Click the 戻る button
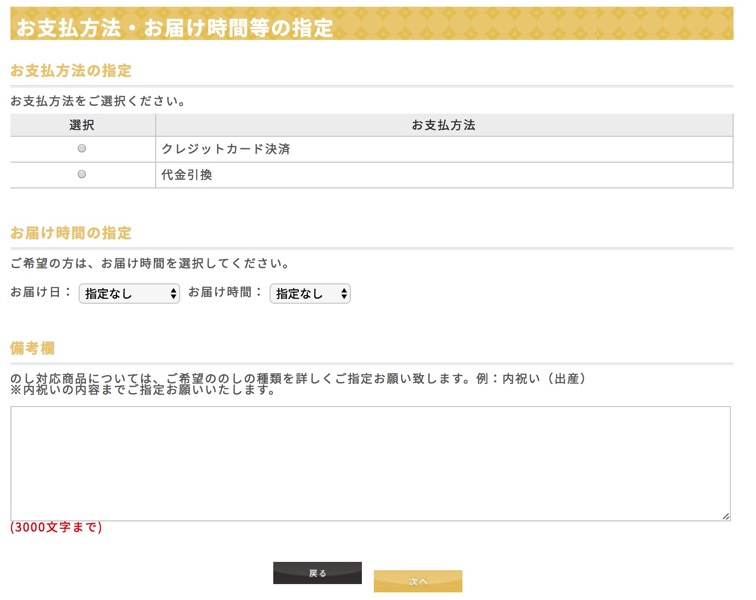 (317, 573)
